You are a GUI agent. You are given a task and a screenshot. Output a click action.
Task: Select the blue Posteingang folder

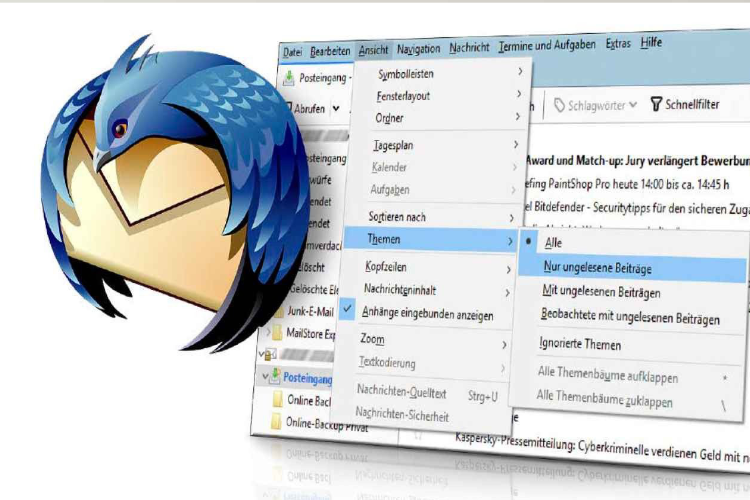(x=308, y=378)
